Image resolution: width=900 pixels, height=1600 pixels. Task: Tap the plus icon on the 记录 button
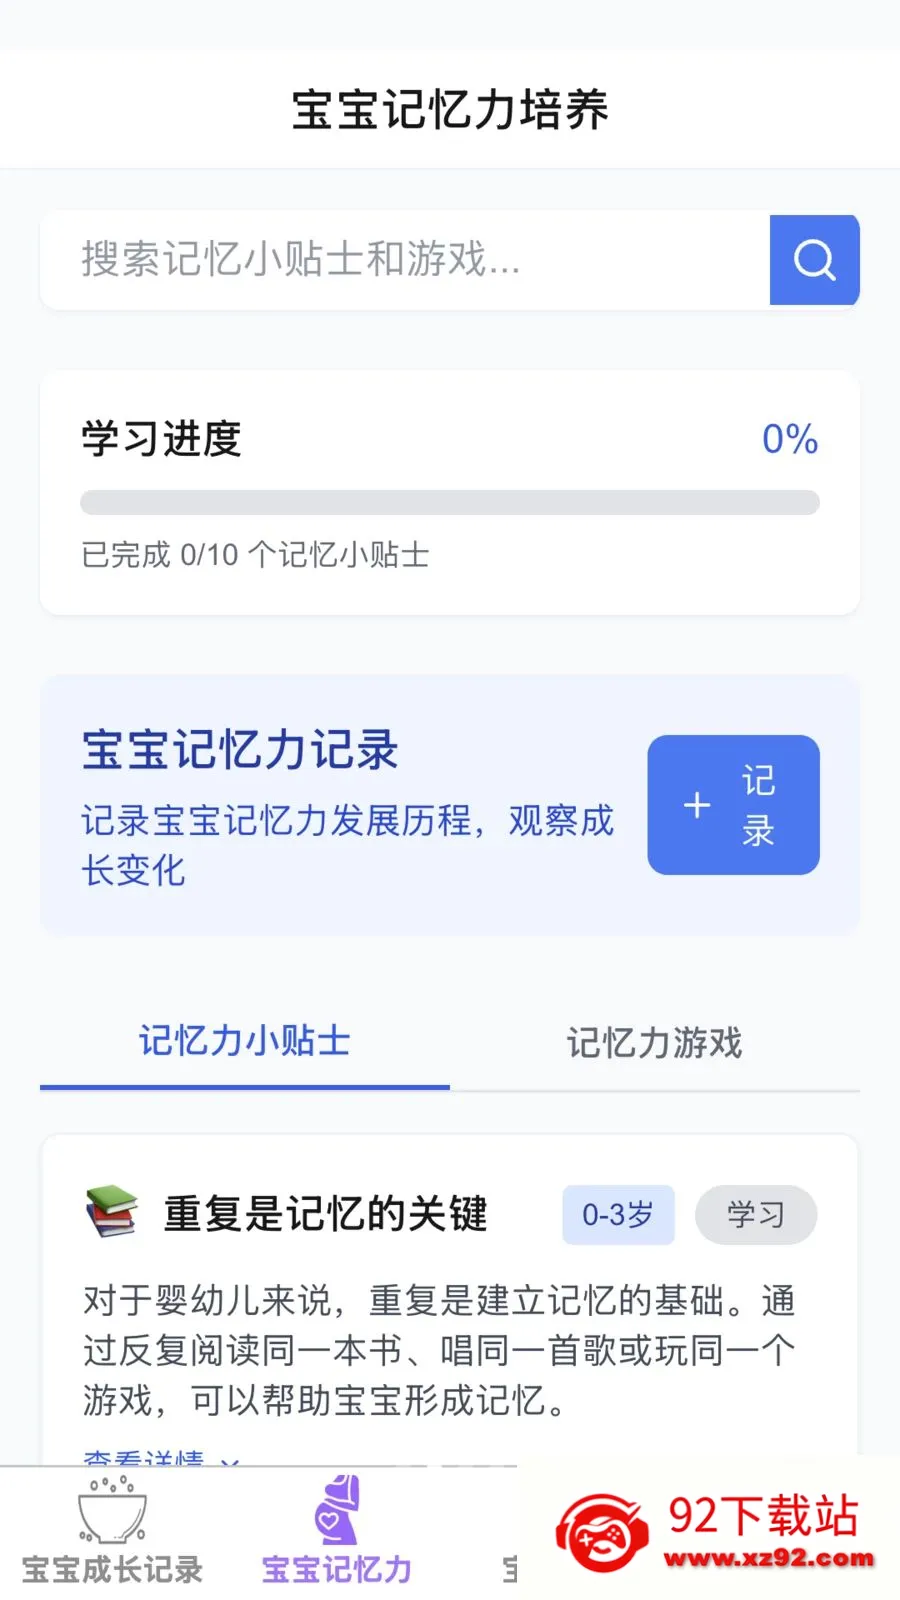pos(696,805)
